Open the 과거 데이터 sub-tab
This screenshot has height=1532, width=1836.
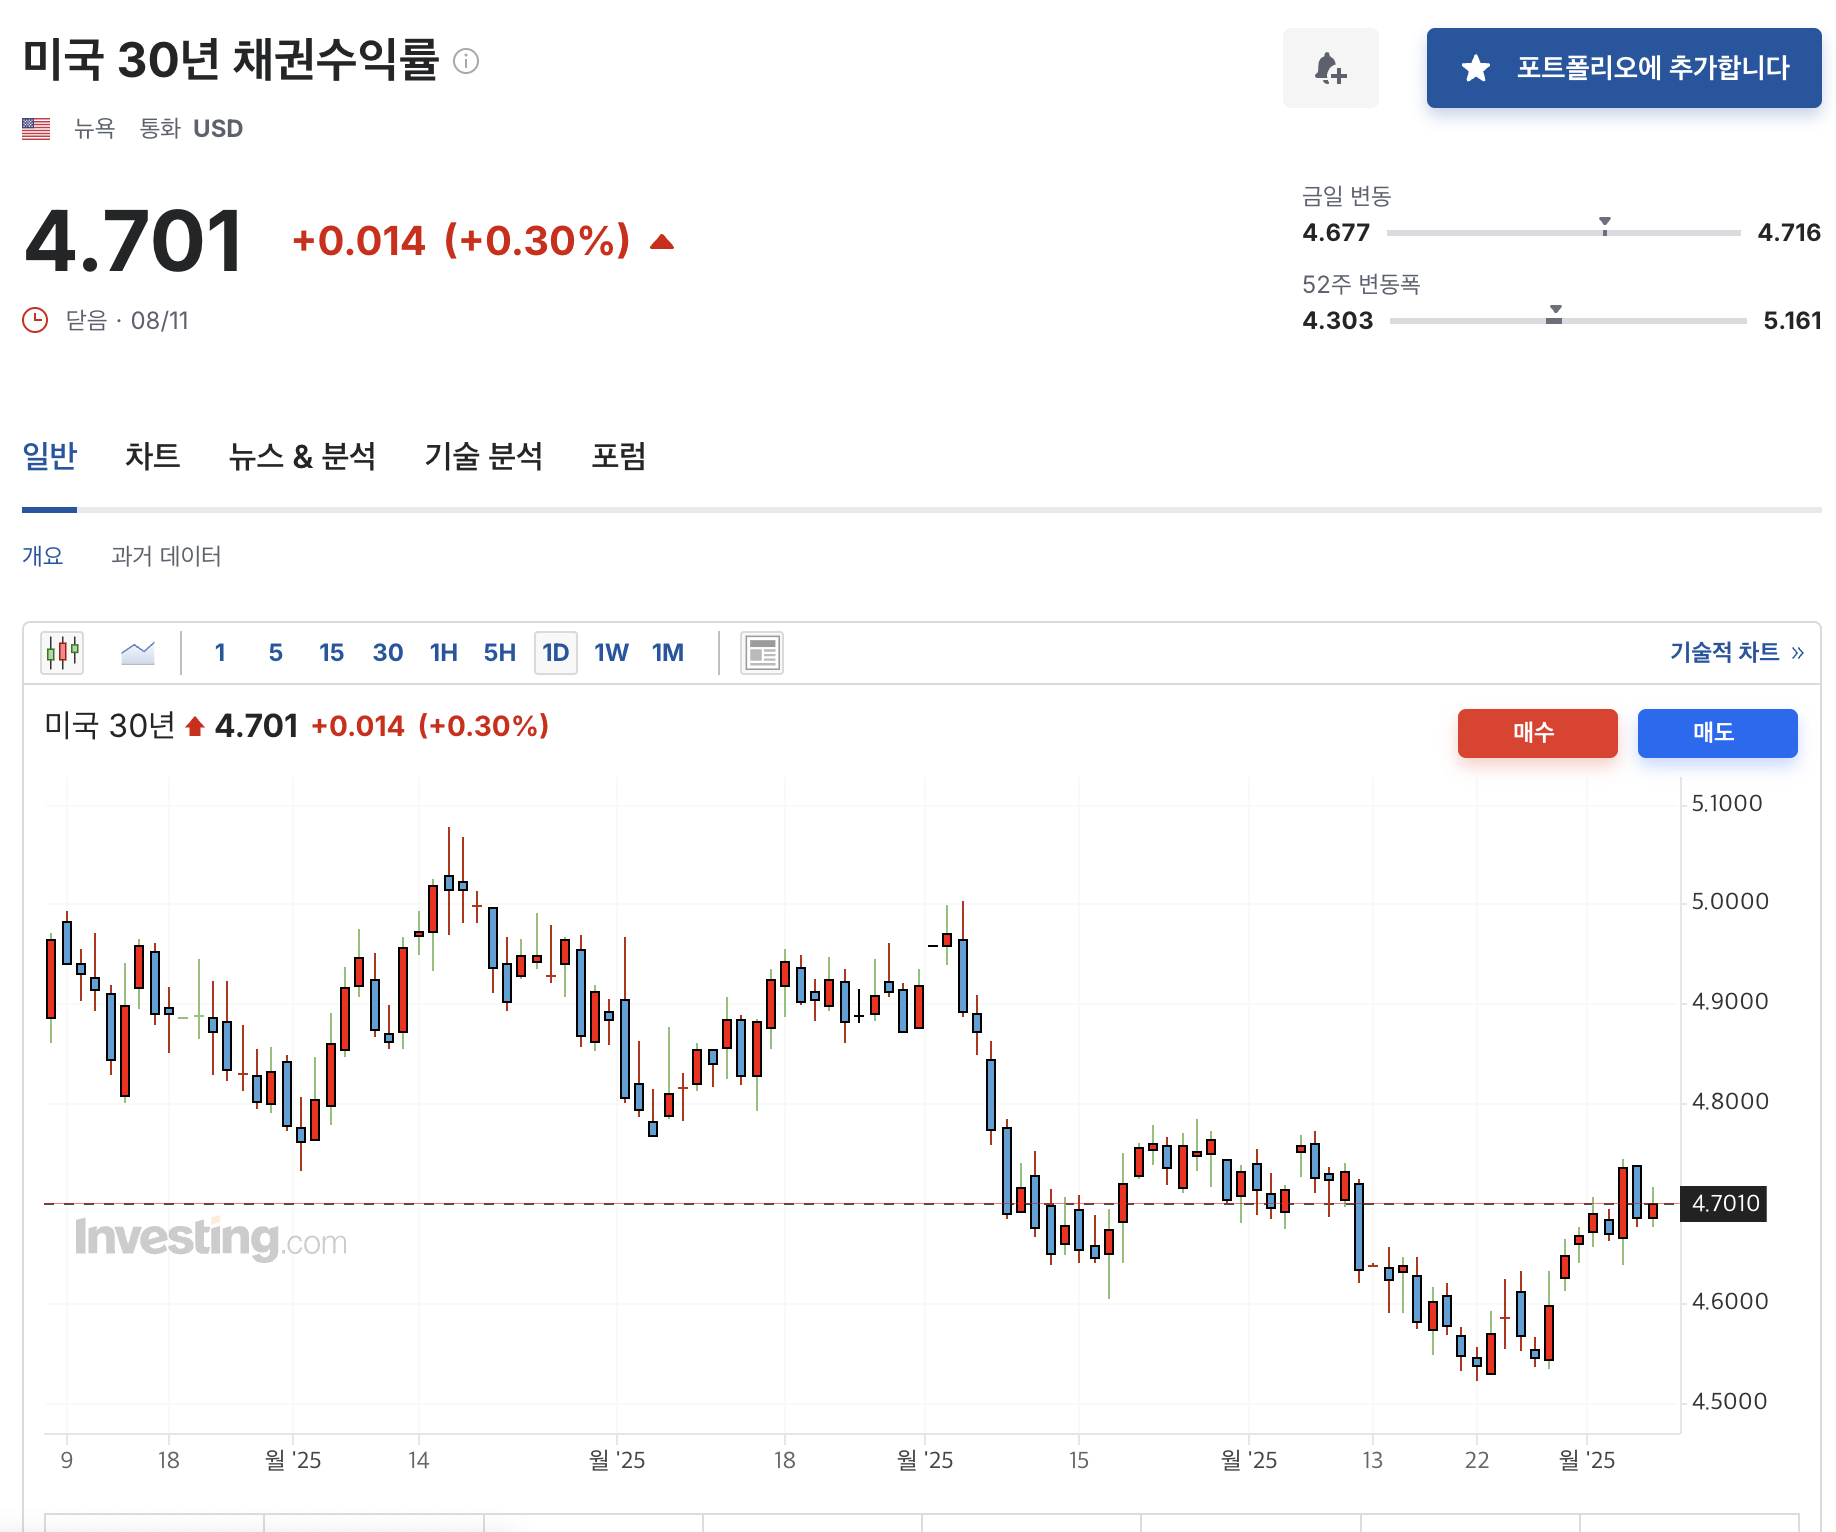tap(166, 556)
